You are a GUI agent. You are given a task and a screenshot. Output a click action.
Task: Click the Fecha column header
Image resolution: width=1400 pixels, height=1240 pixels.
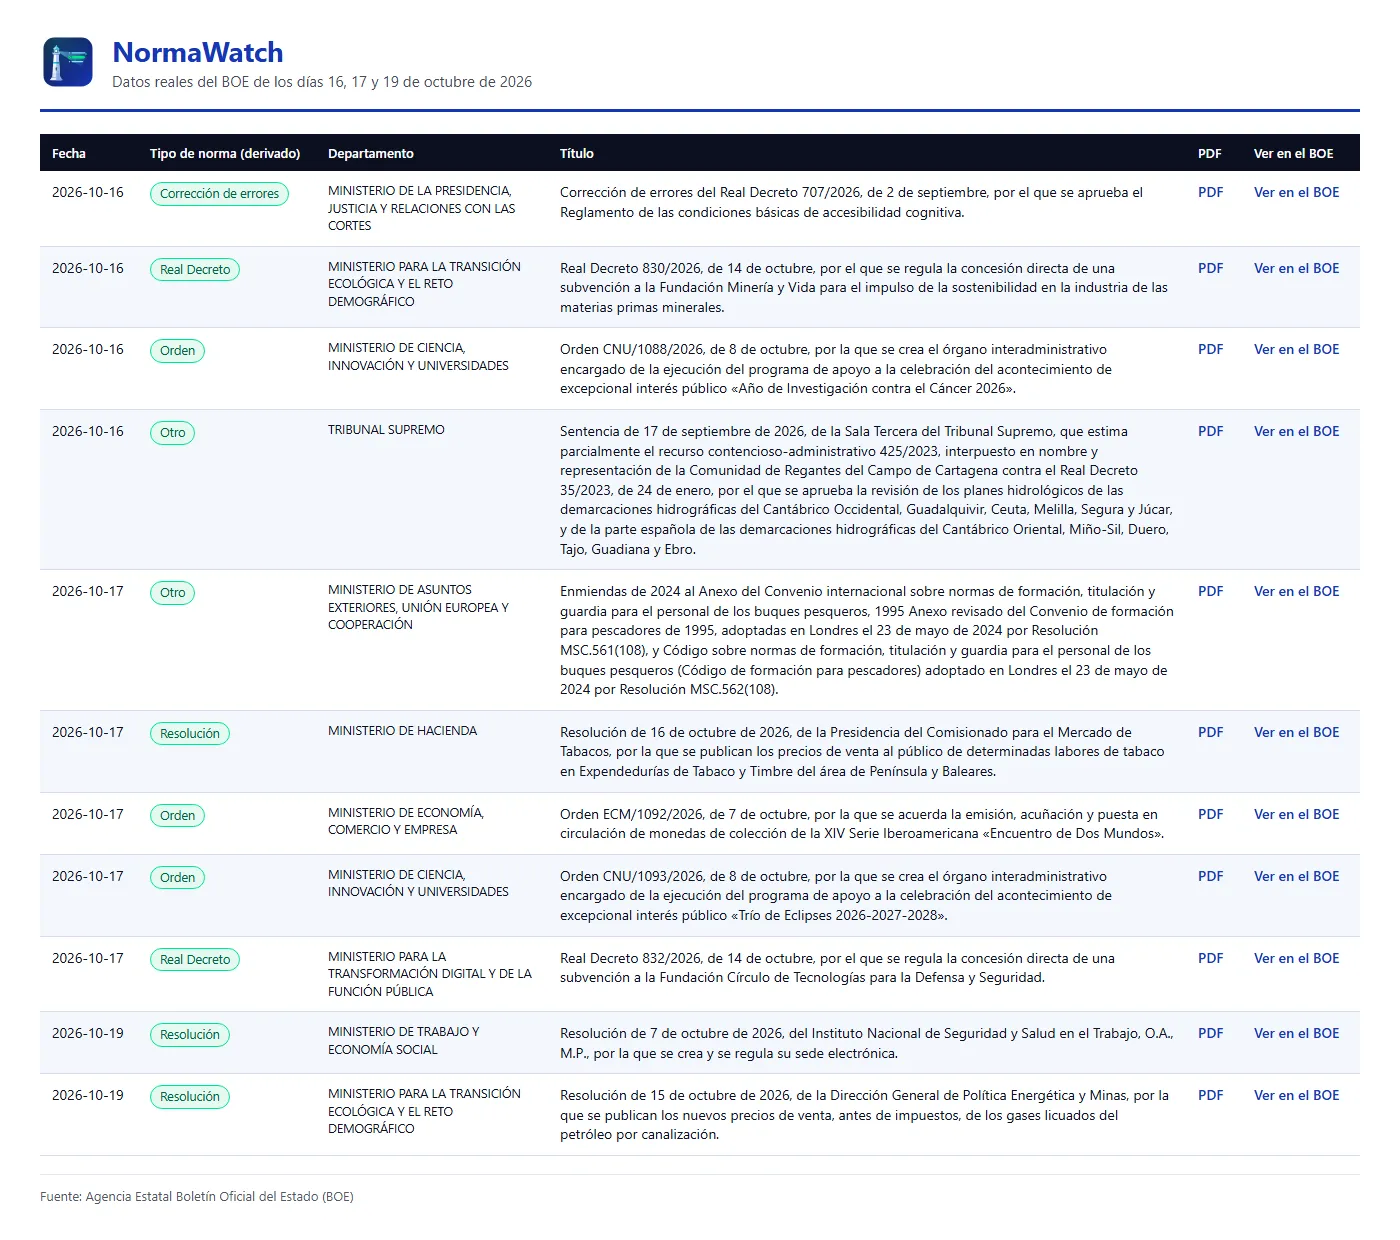click(69, 153)
